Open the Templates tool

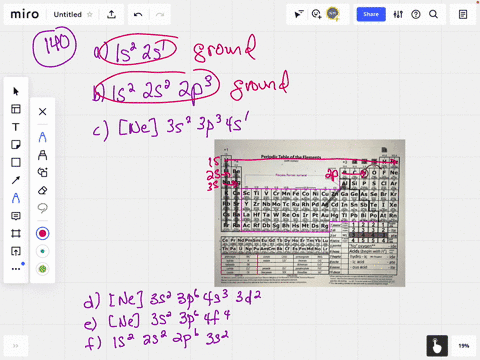tap(16, 109)
